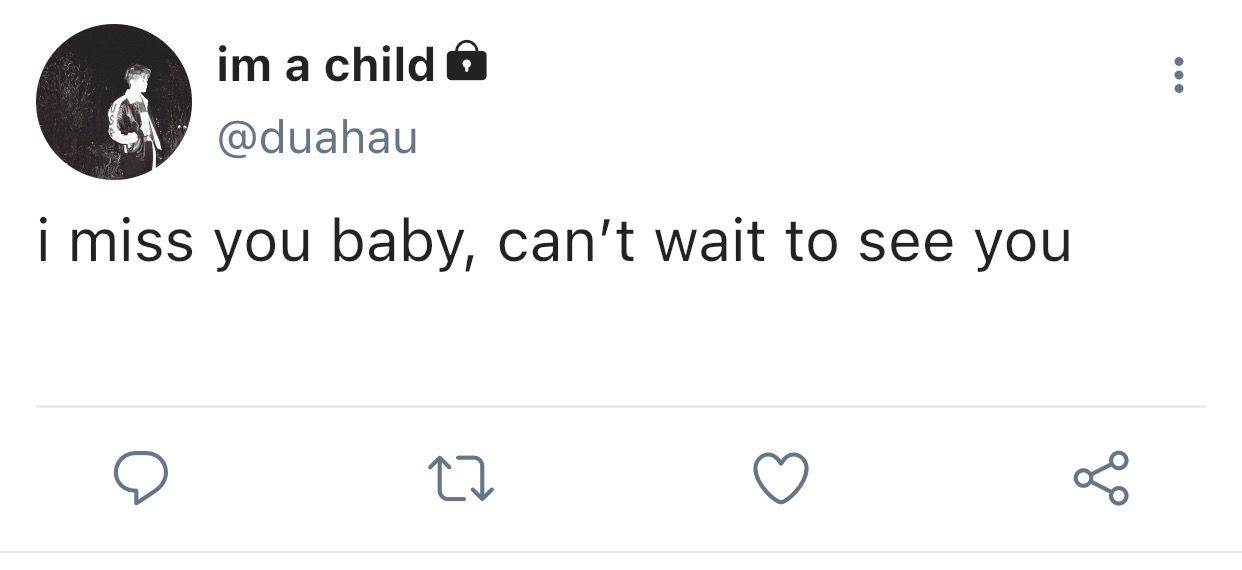
Task: Like the tweet with the heart icon
Action: pos(780,477)
